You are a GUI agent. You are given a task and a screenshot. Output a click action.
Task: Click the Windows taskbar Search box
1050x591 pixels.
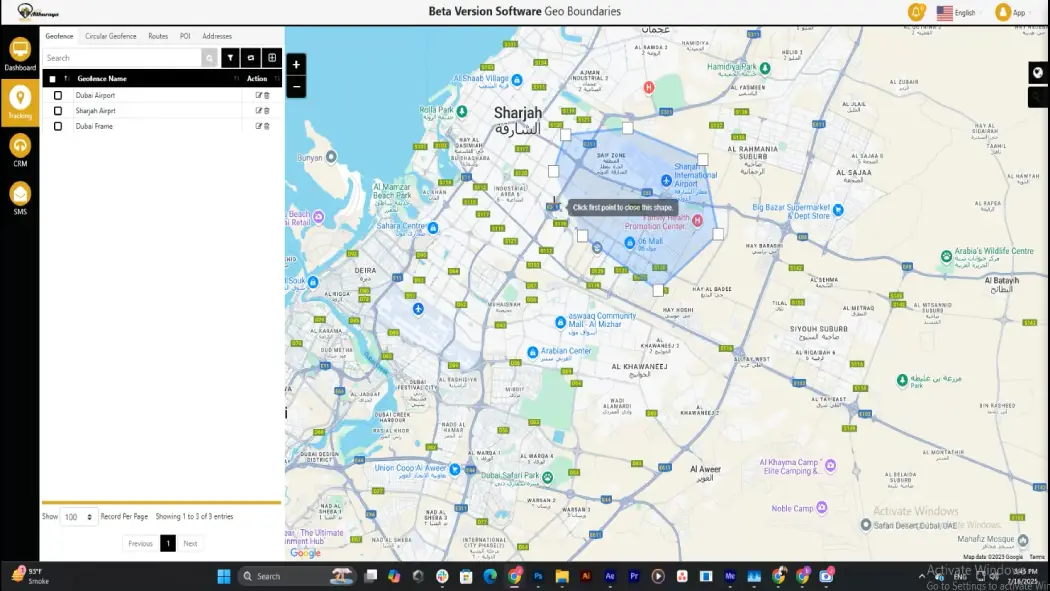[296, 576]
